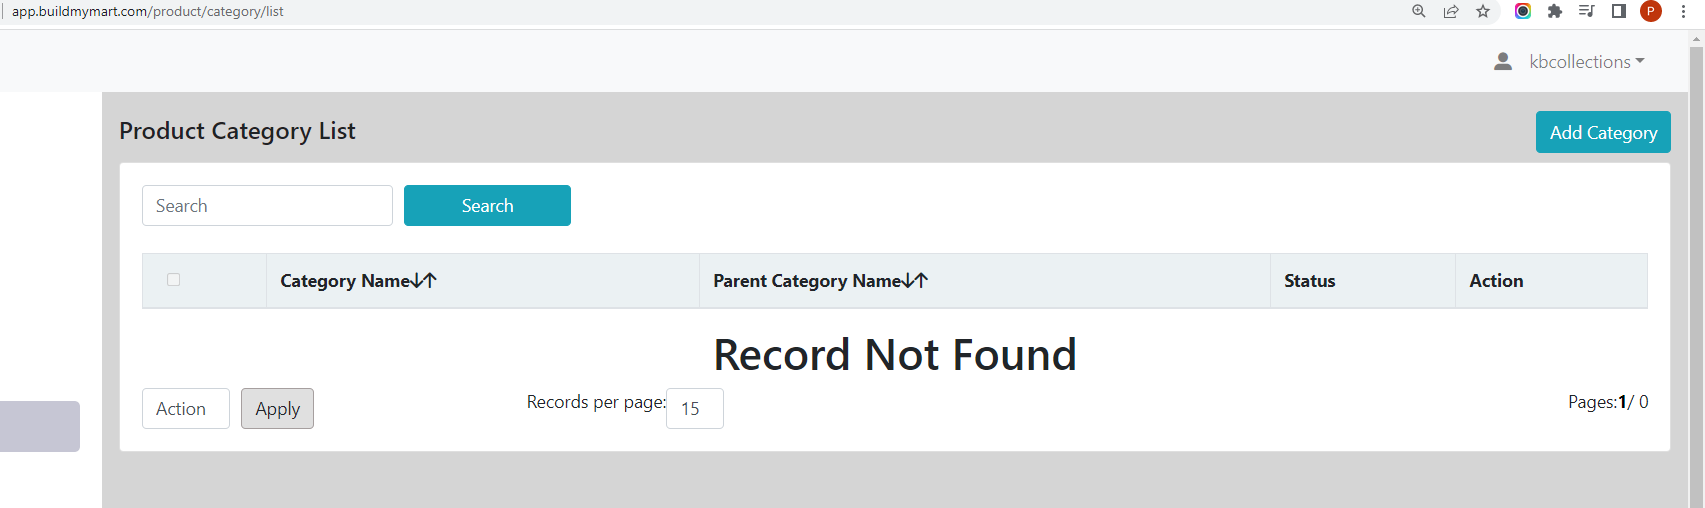Expand the kbcollections account dropdown
1705x508 pixels.
[1587, 62]
